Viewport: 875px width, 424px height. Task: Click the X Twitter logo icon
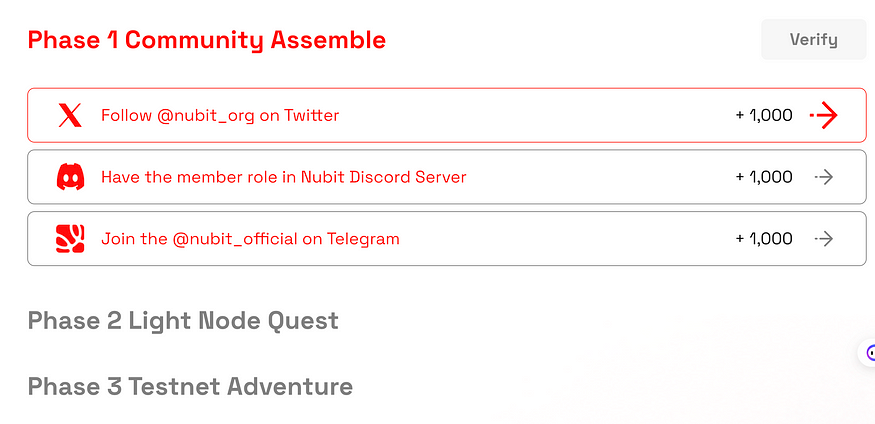[x=70, y=115]
